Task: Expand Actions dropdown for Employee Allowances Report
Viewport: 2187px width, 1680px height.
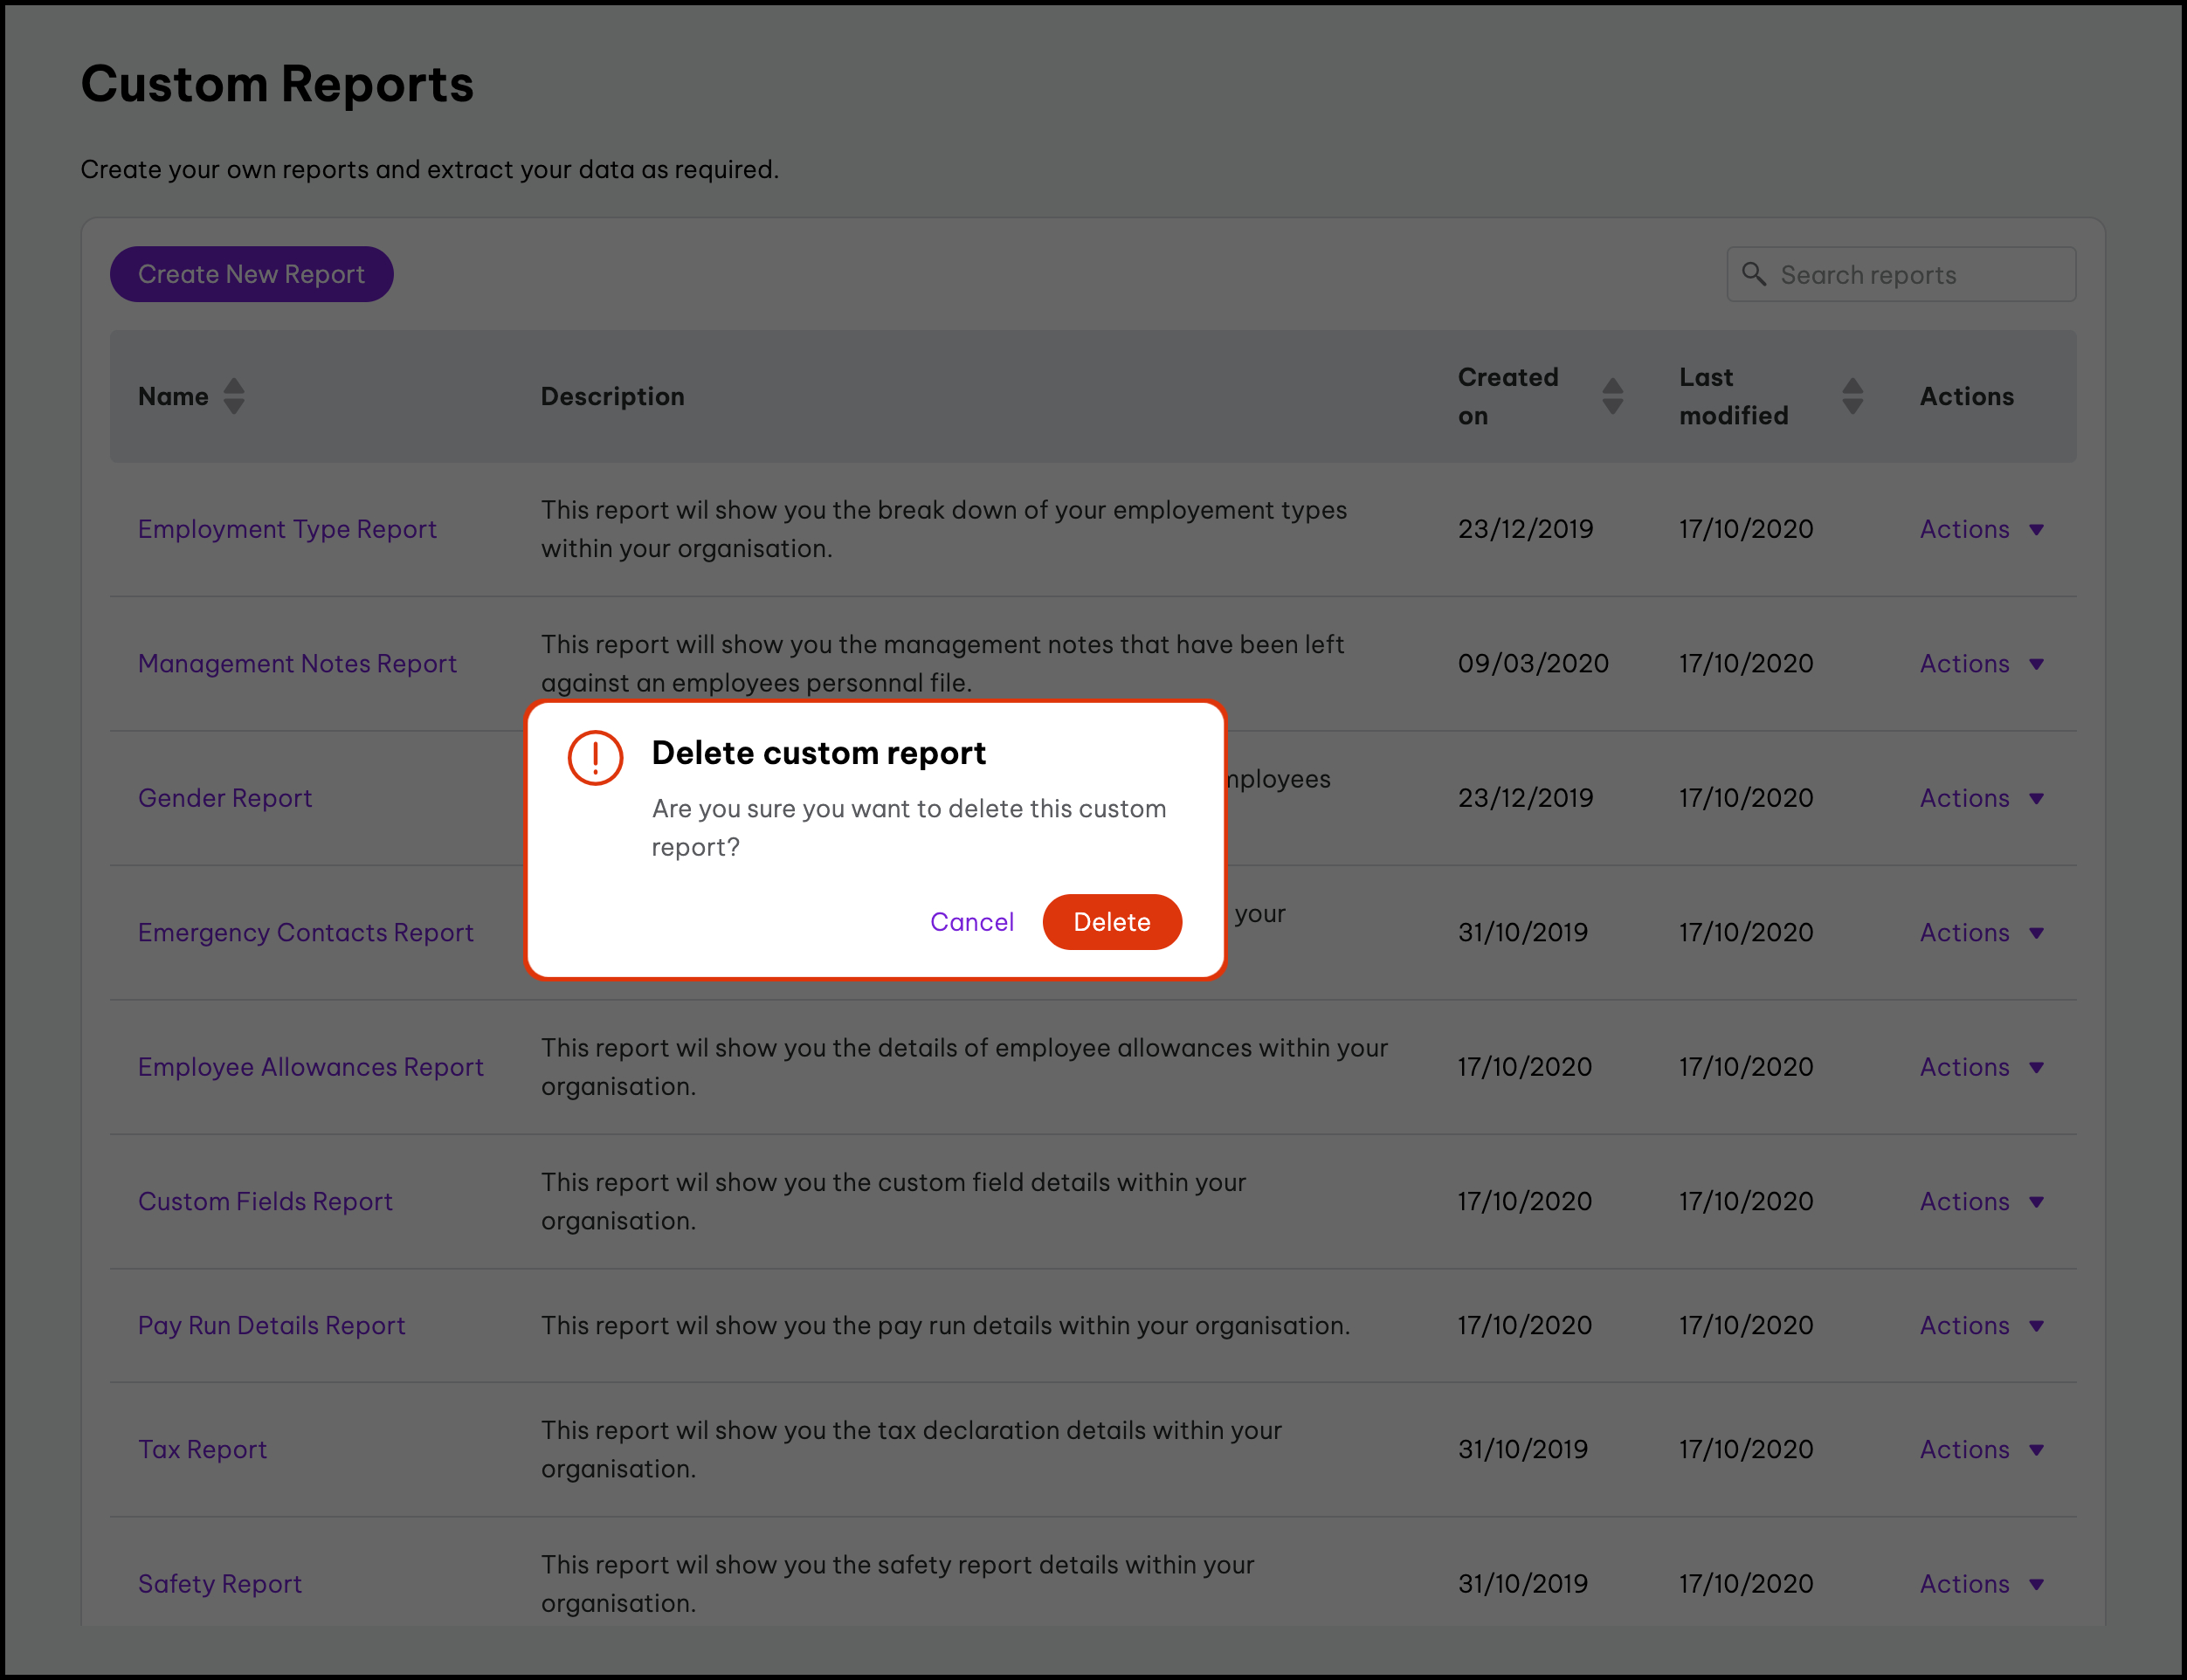Action: pos(1981,1067)
